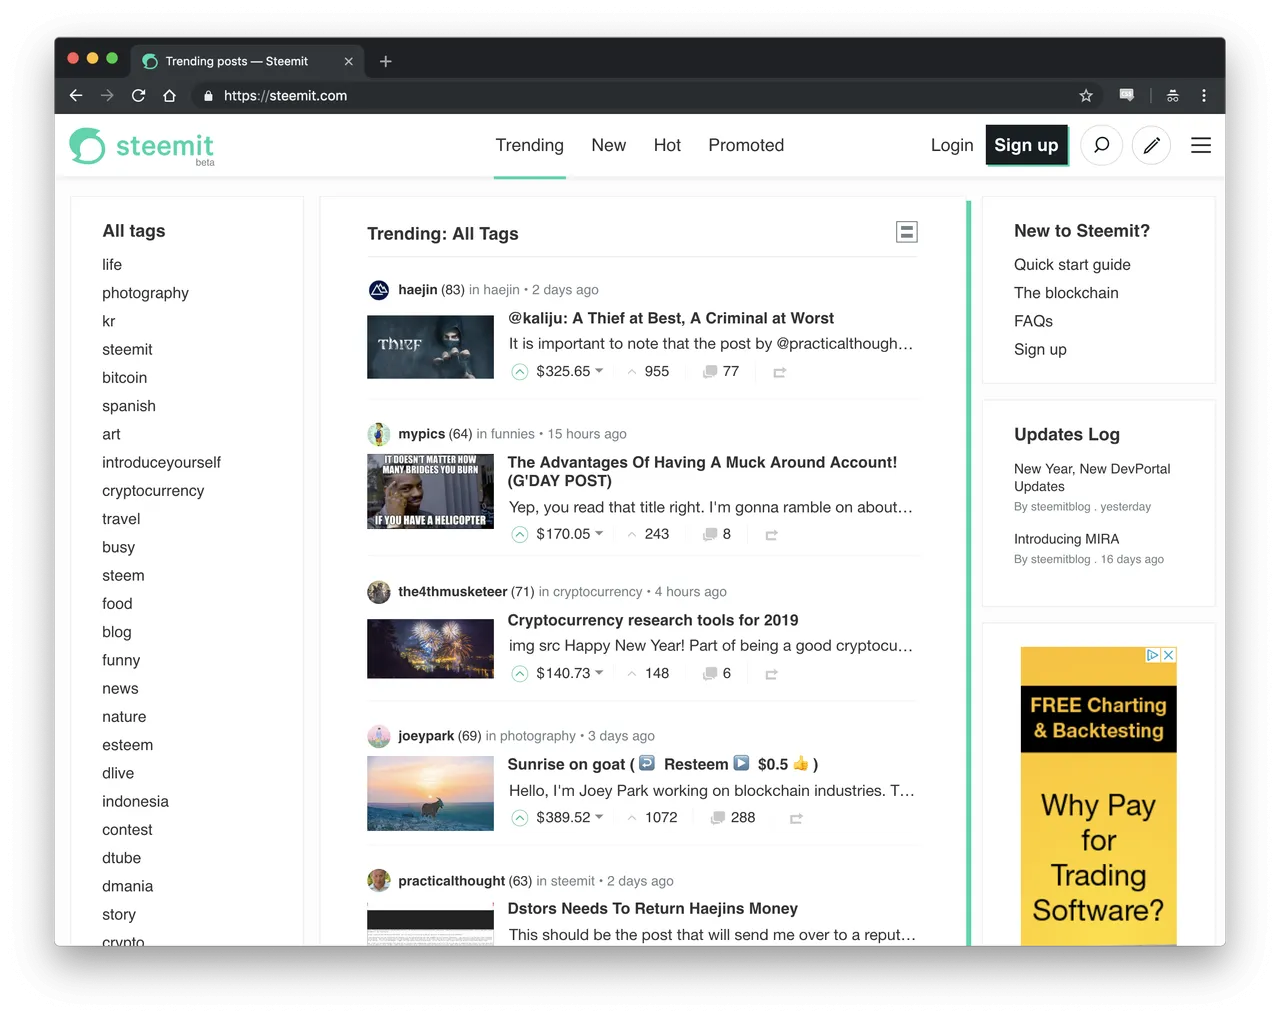Image resolution: width=1280 pixels, height=1018 pixels.
Task: Upvote the Muck Around Account post
Action: 520,535
